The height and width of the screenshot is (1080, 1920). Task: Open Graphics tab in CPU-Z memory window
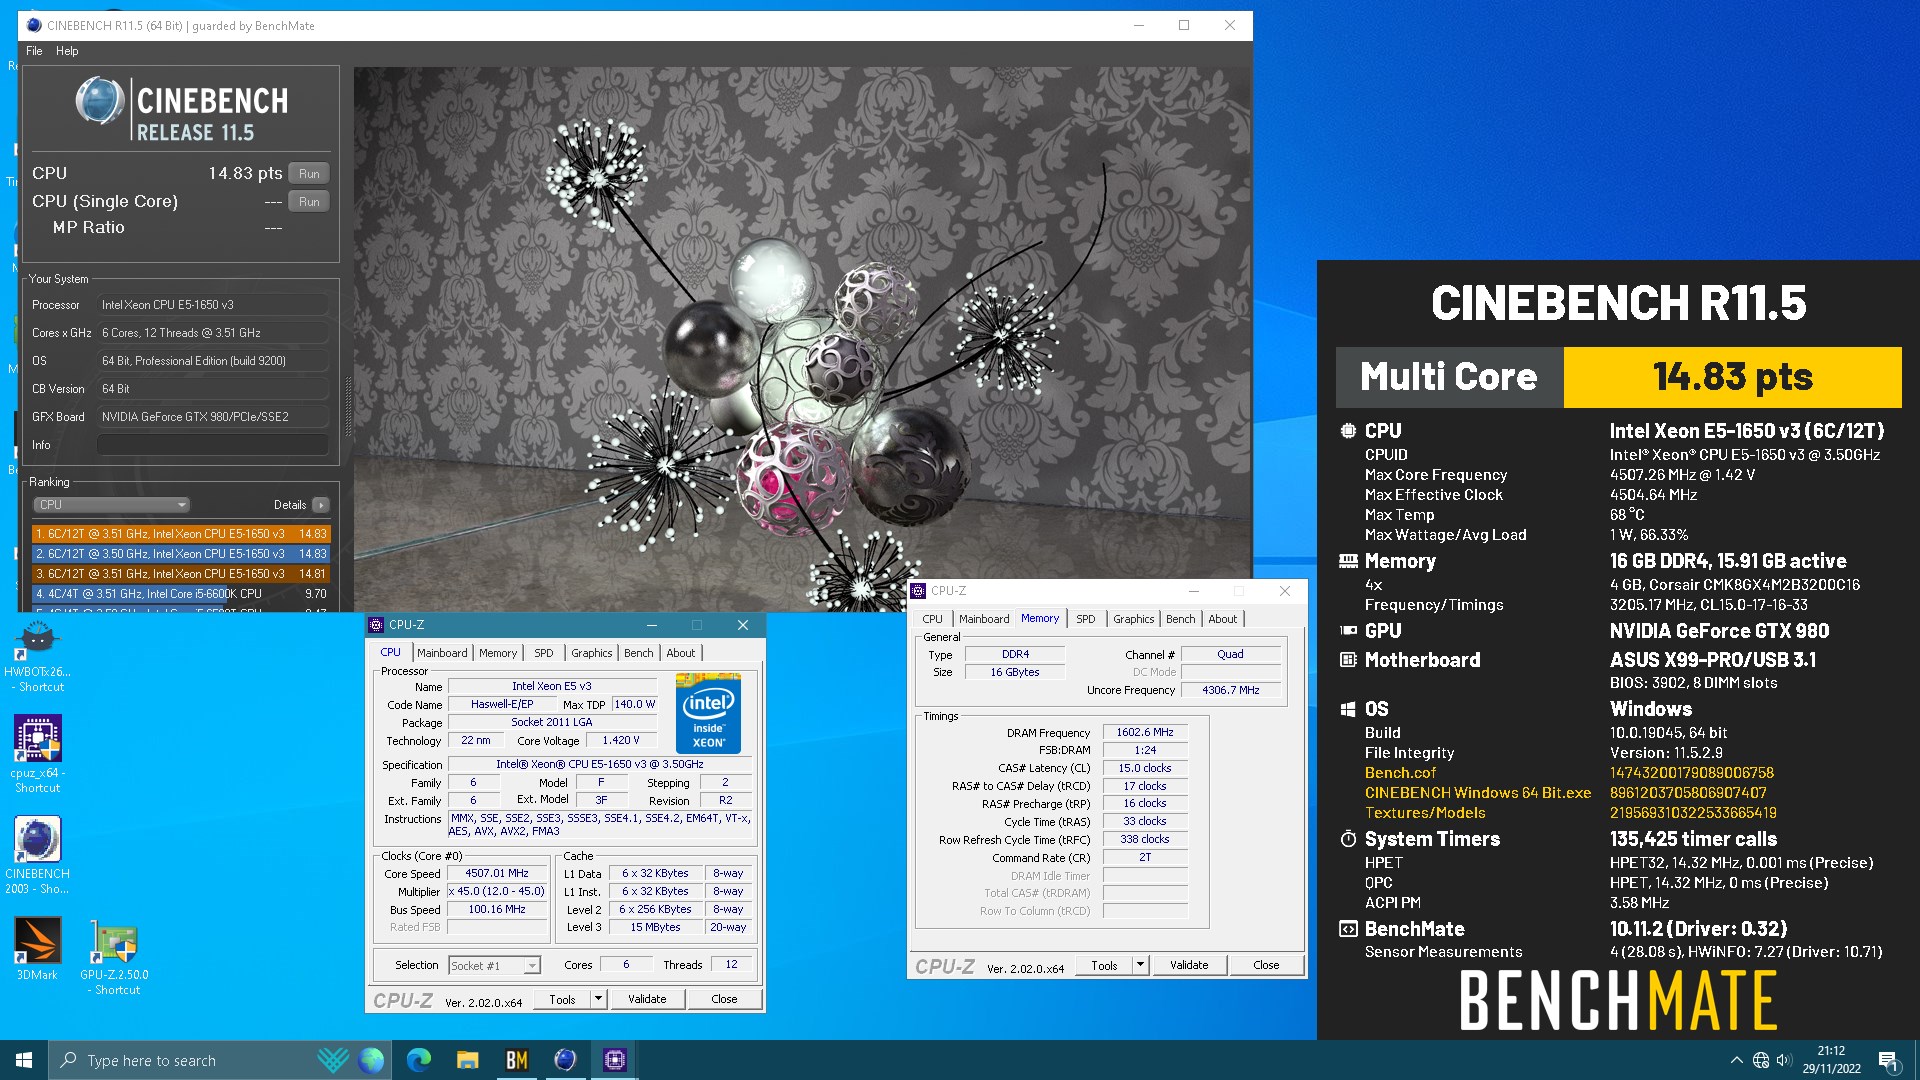[1134, 619]
